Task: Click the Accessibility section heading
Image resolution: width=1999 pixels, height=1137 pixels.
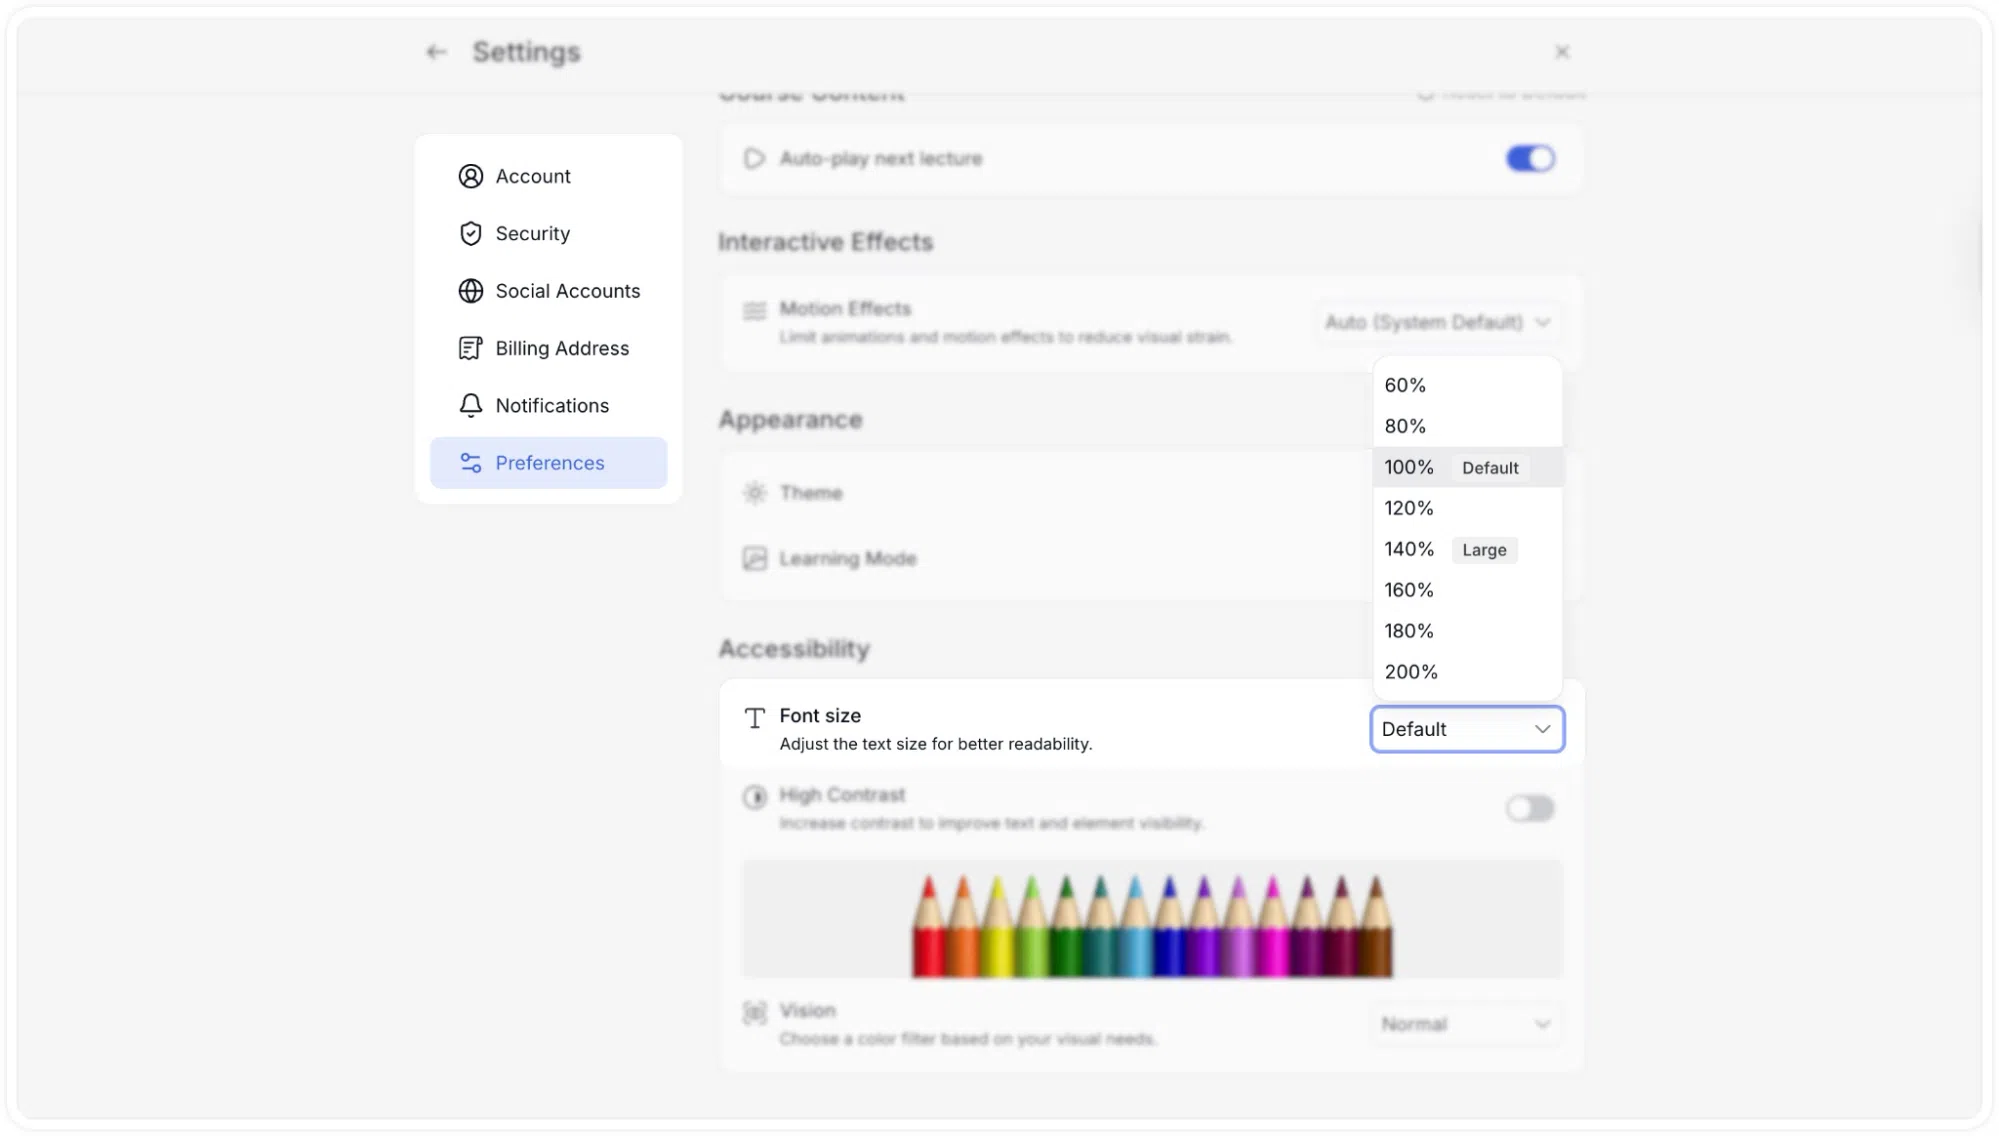Action: pos(794,649)
